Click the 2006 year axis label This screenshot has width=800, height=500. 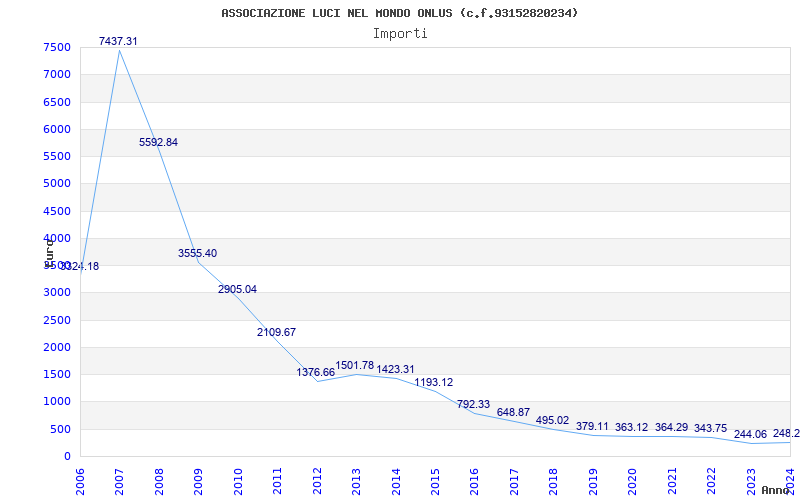tap(81, 481)
